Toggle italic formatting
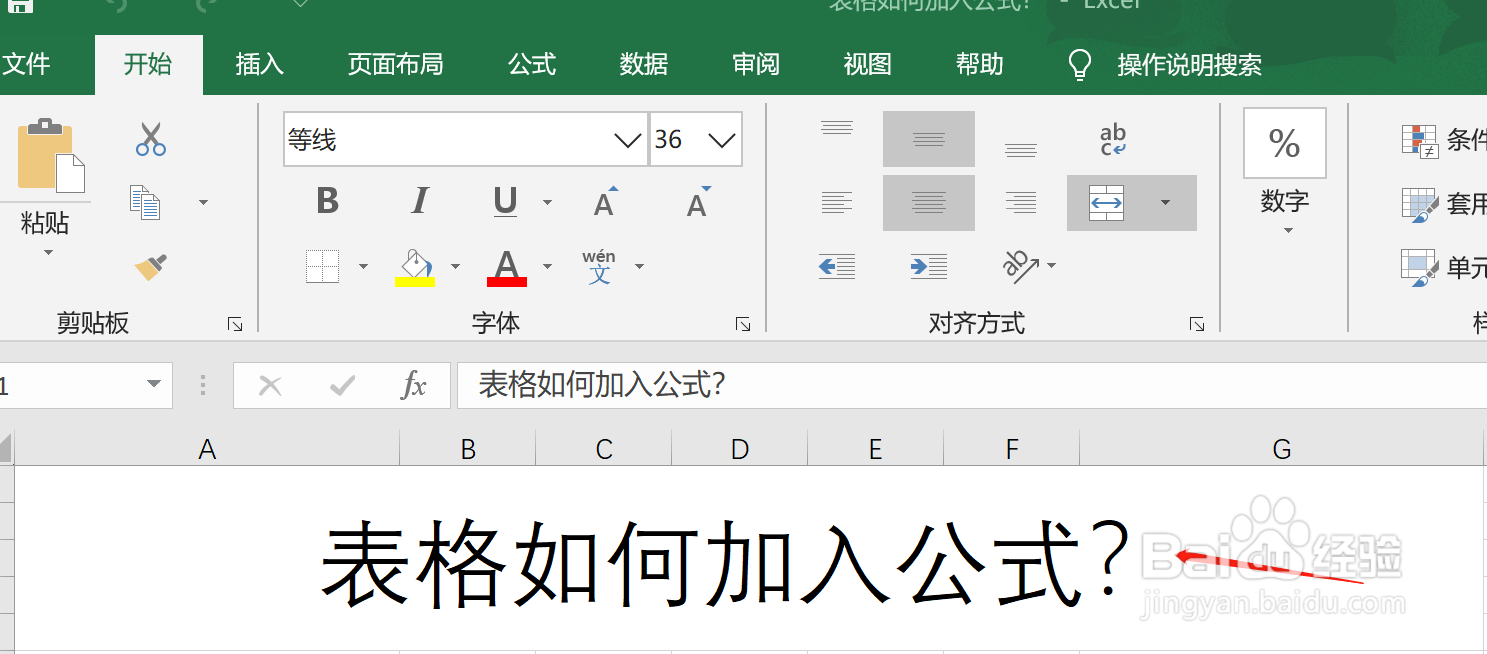 point(419,202)
